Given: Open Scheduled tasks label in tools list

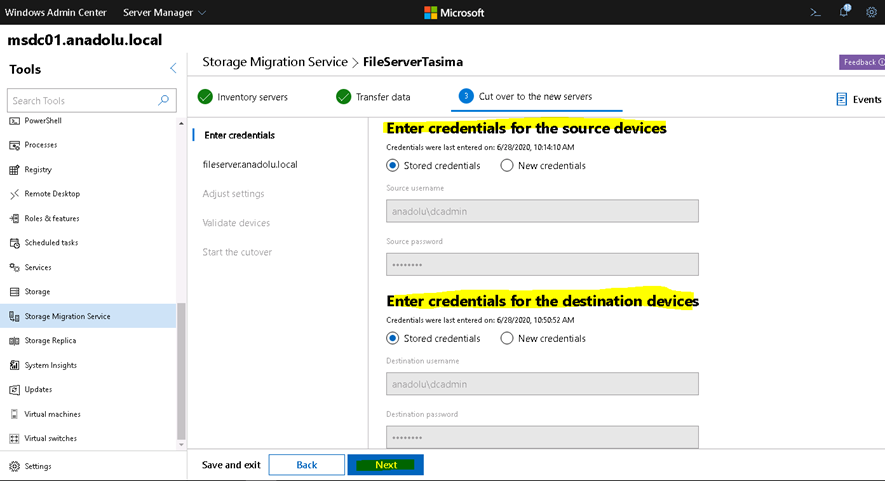Looking at the screenshot, I should click(51, 243).
